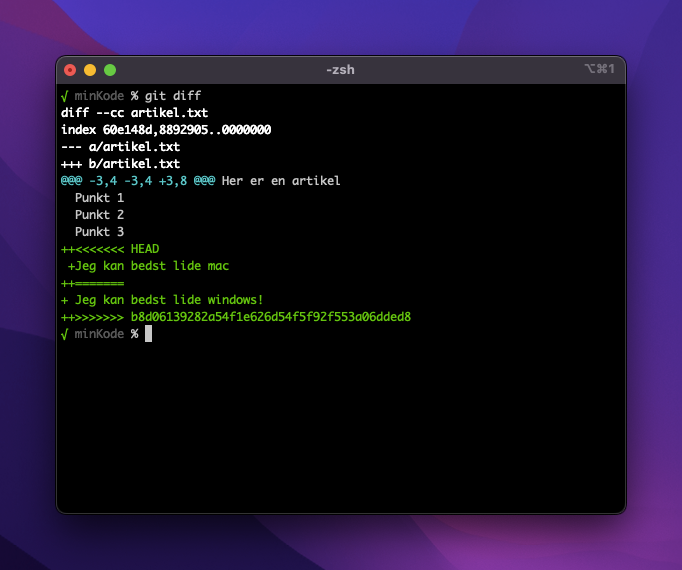Click the 'git diff' command text
The image size is (682, 570).
[173, 96]
